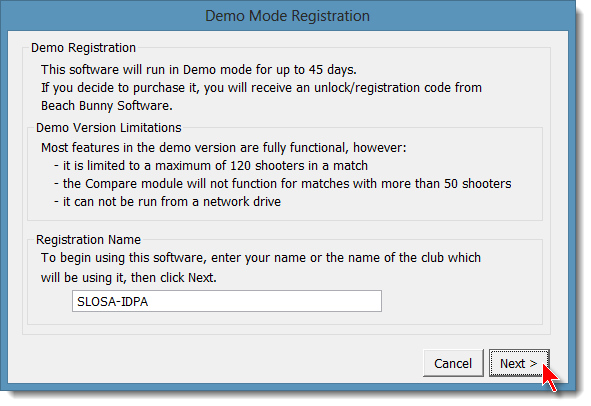Click the unlock/registration code phrase
591x406 pixels.
point(383,88)
